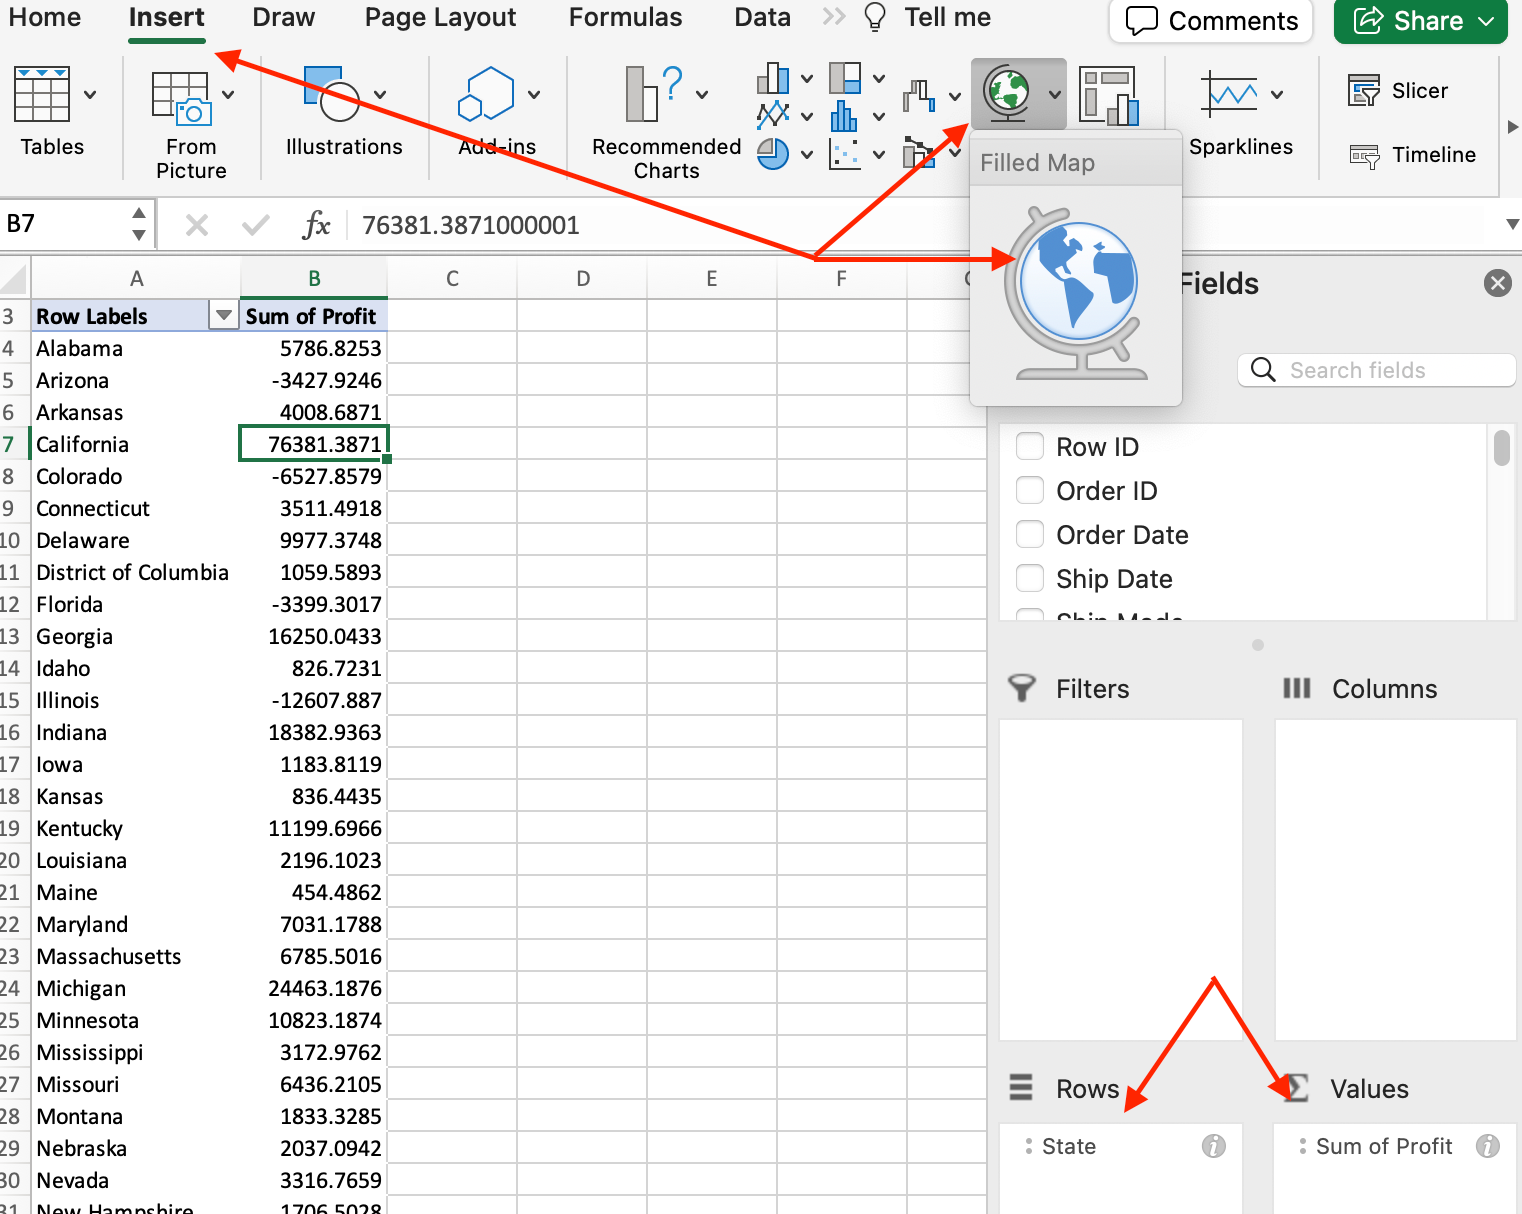This screenshot has width=1522, height=1214.
Task: Insert a scatter chart icon
Action: pyautogui.click(x=845, y=154)
